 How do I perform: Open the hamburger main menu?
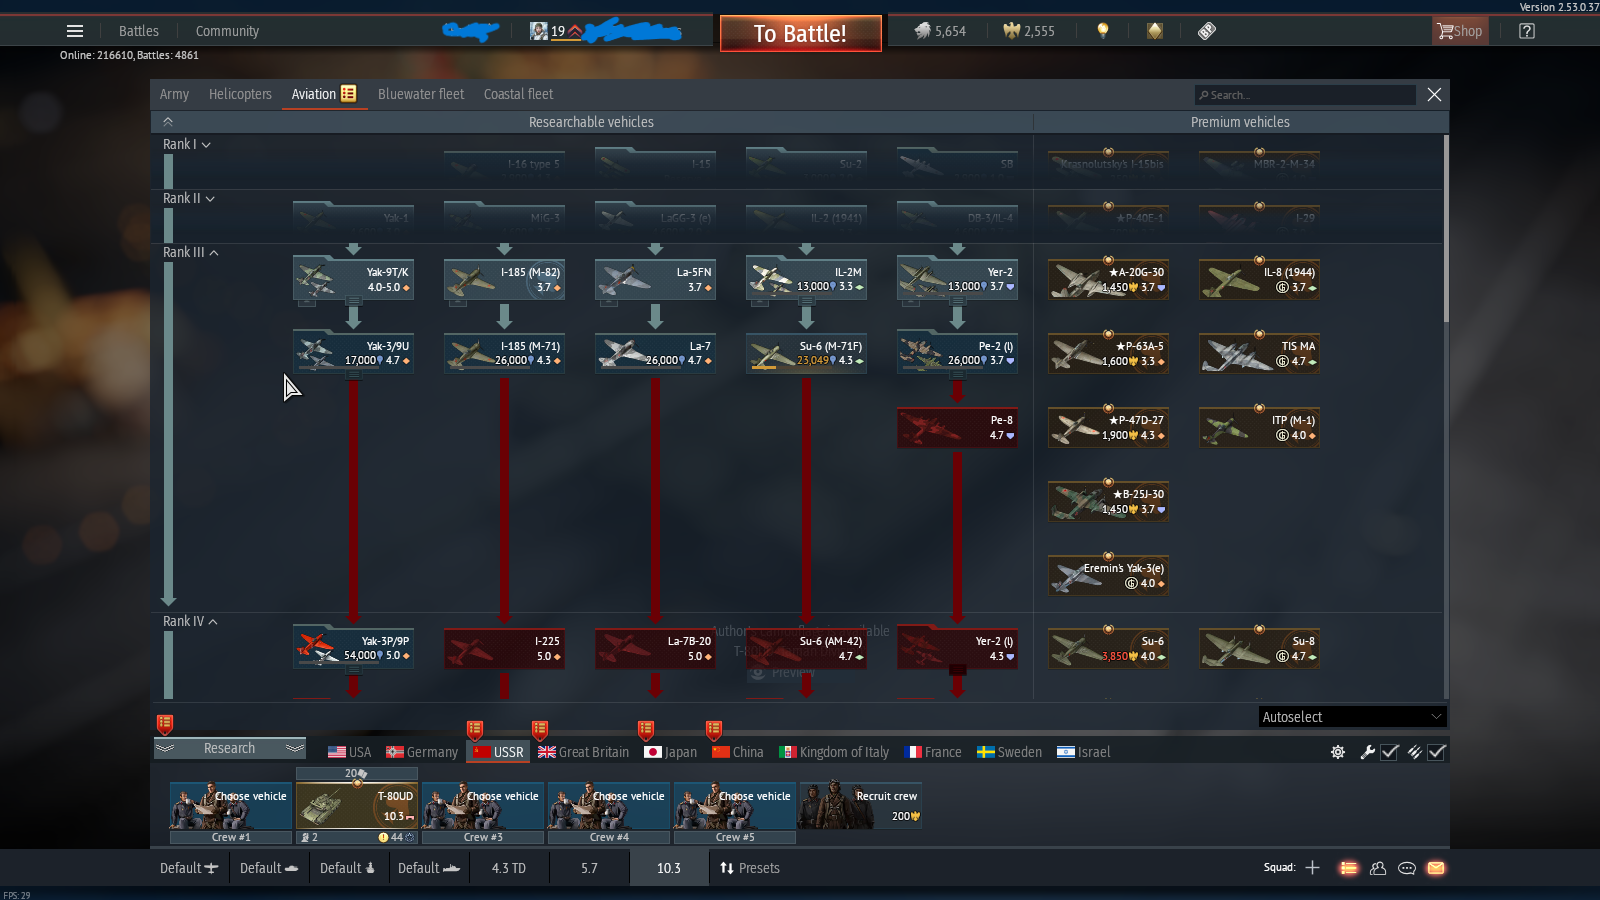(75, 31)
